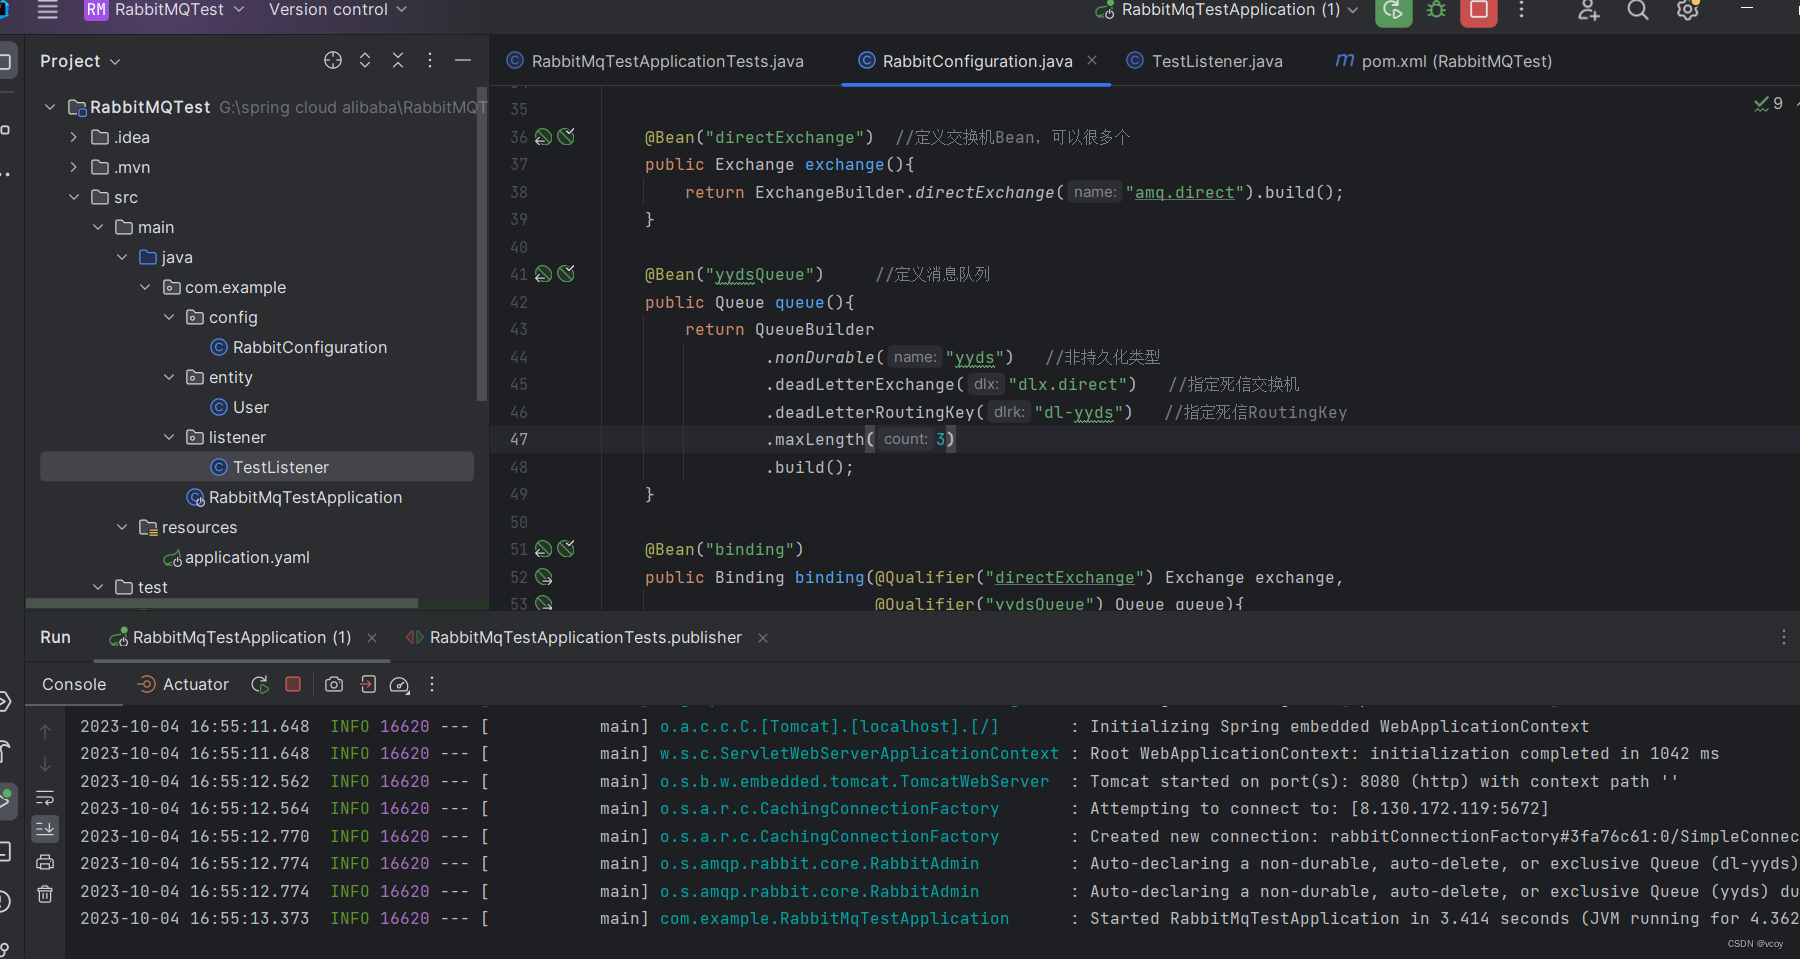This screenshot has width=1800, height=959.
Task: Collapse the entity package
Action: point(169,377)
